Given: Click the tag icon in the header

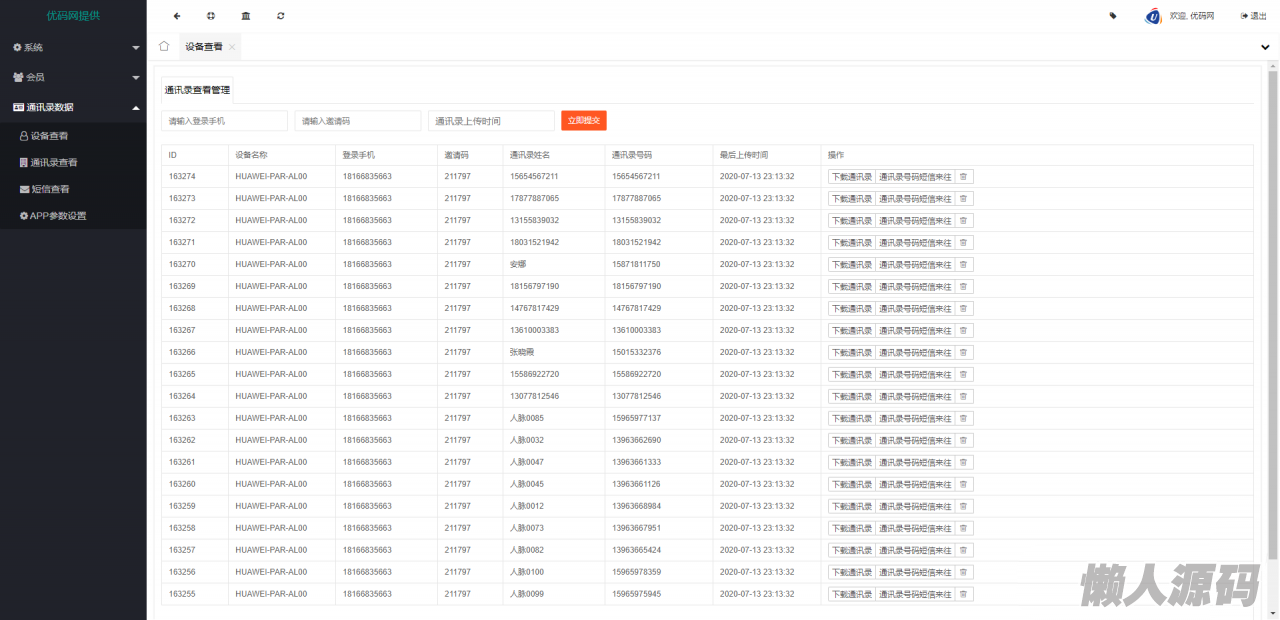Looking at the screenshot, I should [1113, 16].
